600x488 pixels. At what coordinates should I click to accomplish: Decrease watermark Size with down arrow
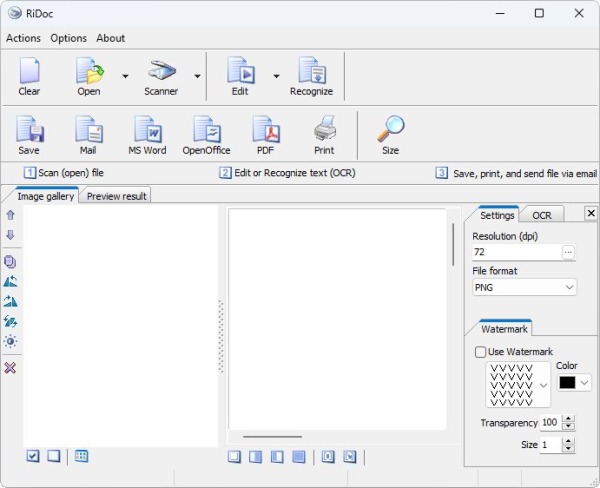pyautogui.click(x=569, y=448)
